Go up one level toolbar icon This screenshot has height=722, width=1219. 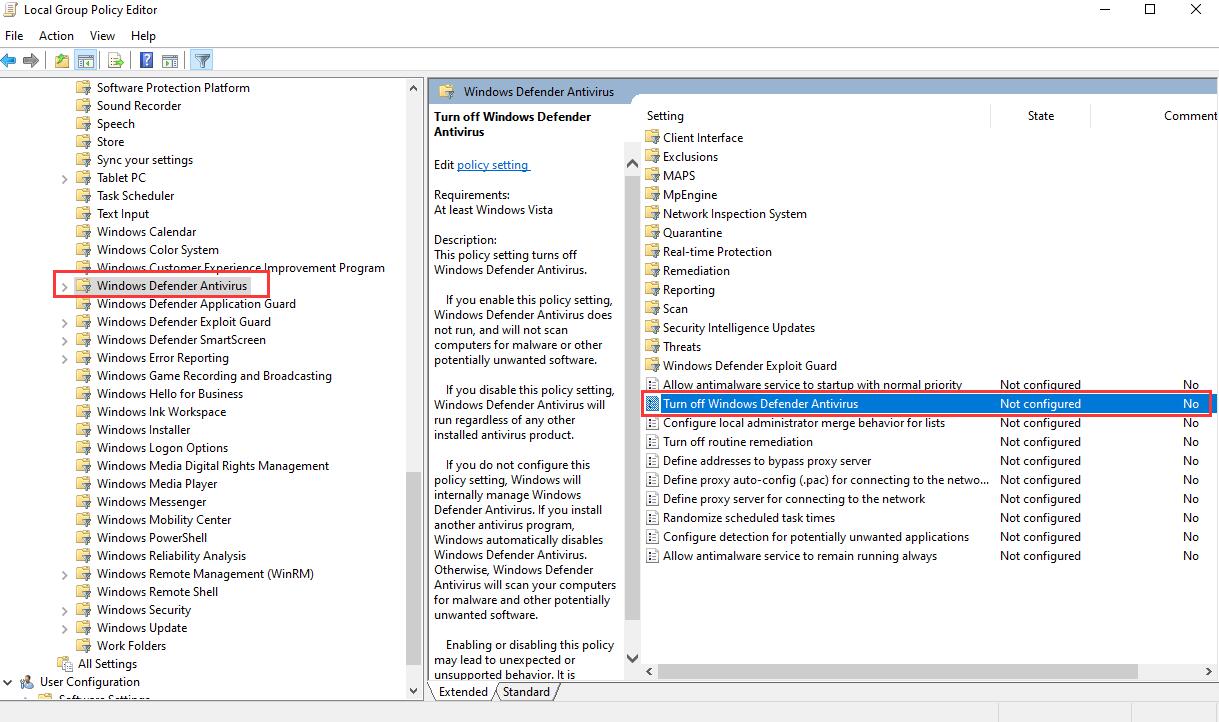point(62,61)
